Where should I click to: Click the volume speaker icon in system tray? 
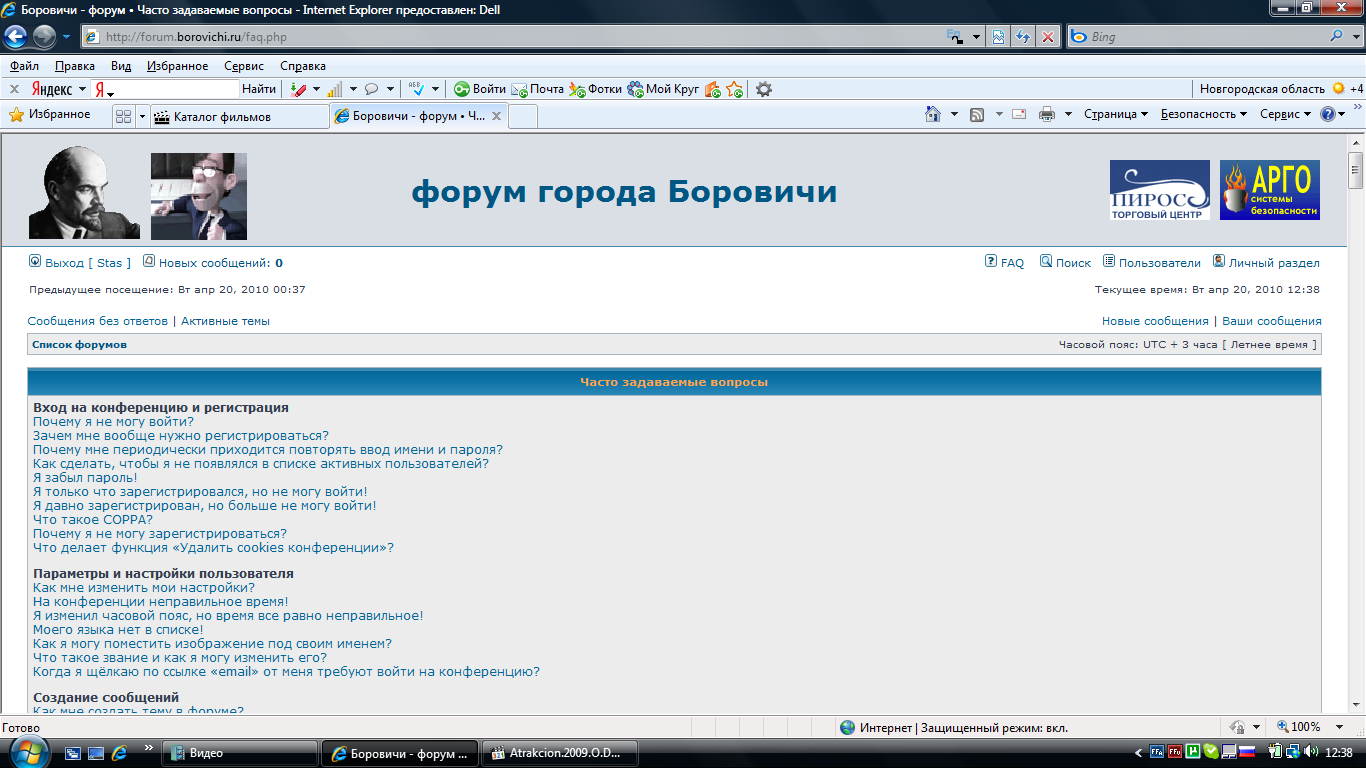click(1311, 752)
